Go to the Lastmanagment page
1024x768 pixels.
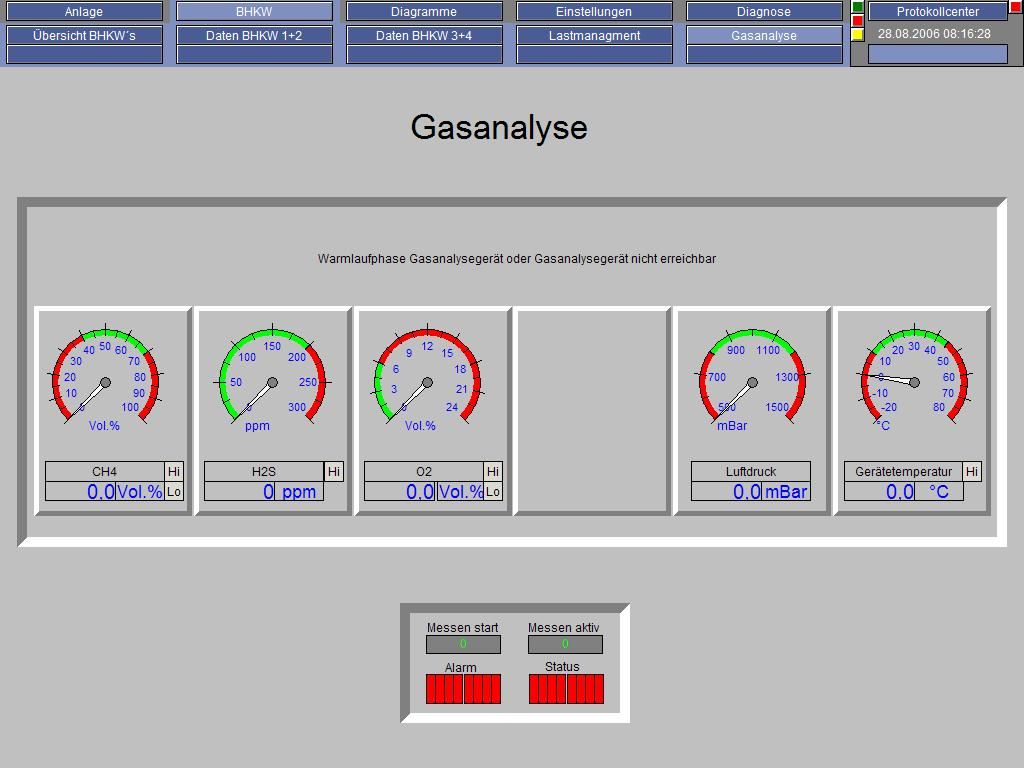coord(594,35)
